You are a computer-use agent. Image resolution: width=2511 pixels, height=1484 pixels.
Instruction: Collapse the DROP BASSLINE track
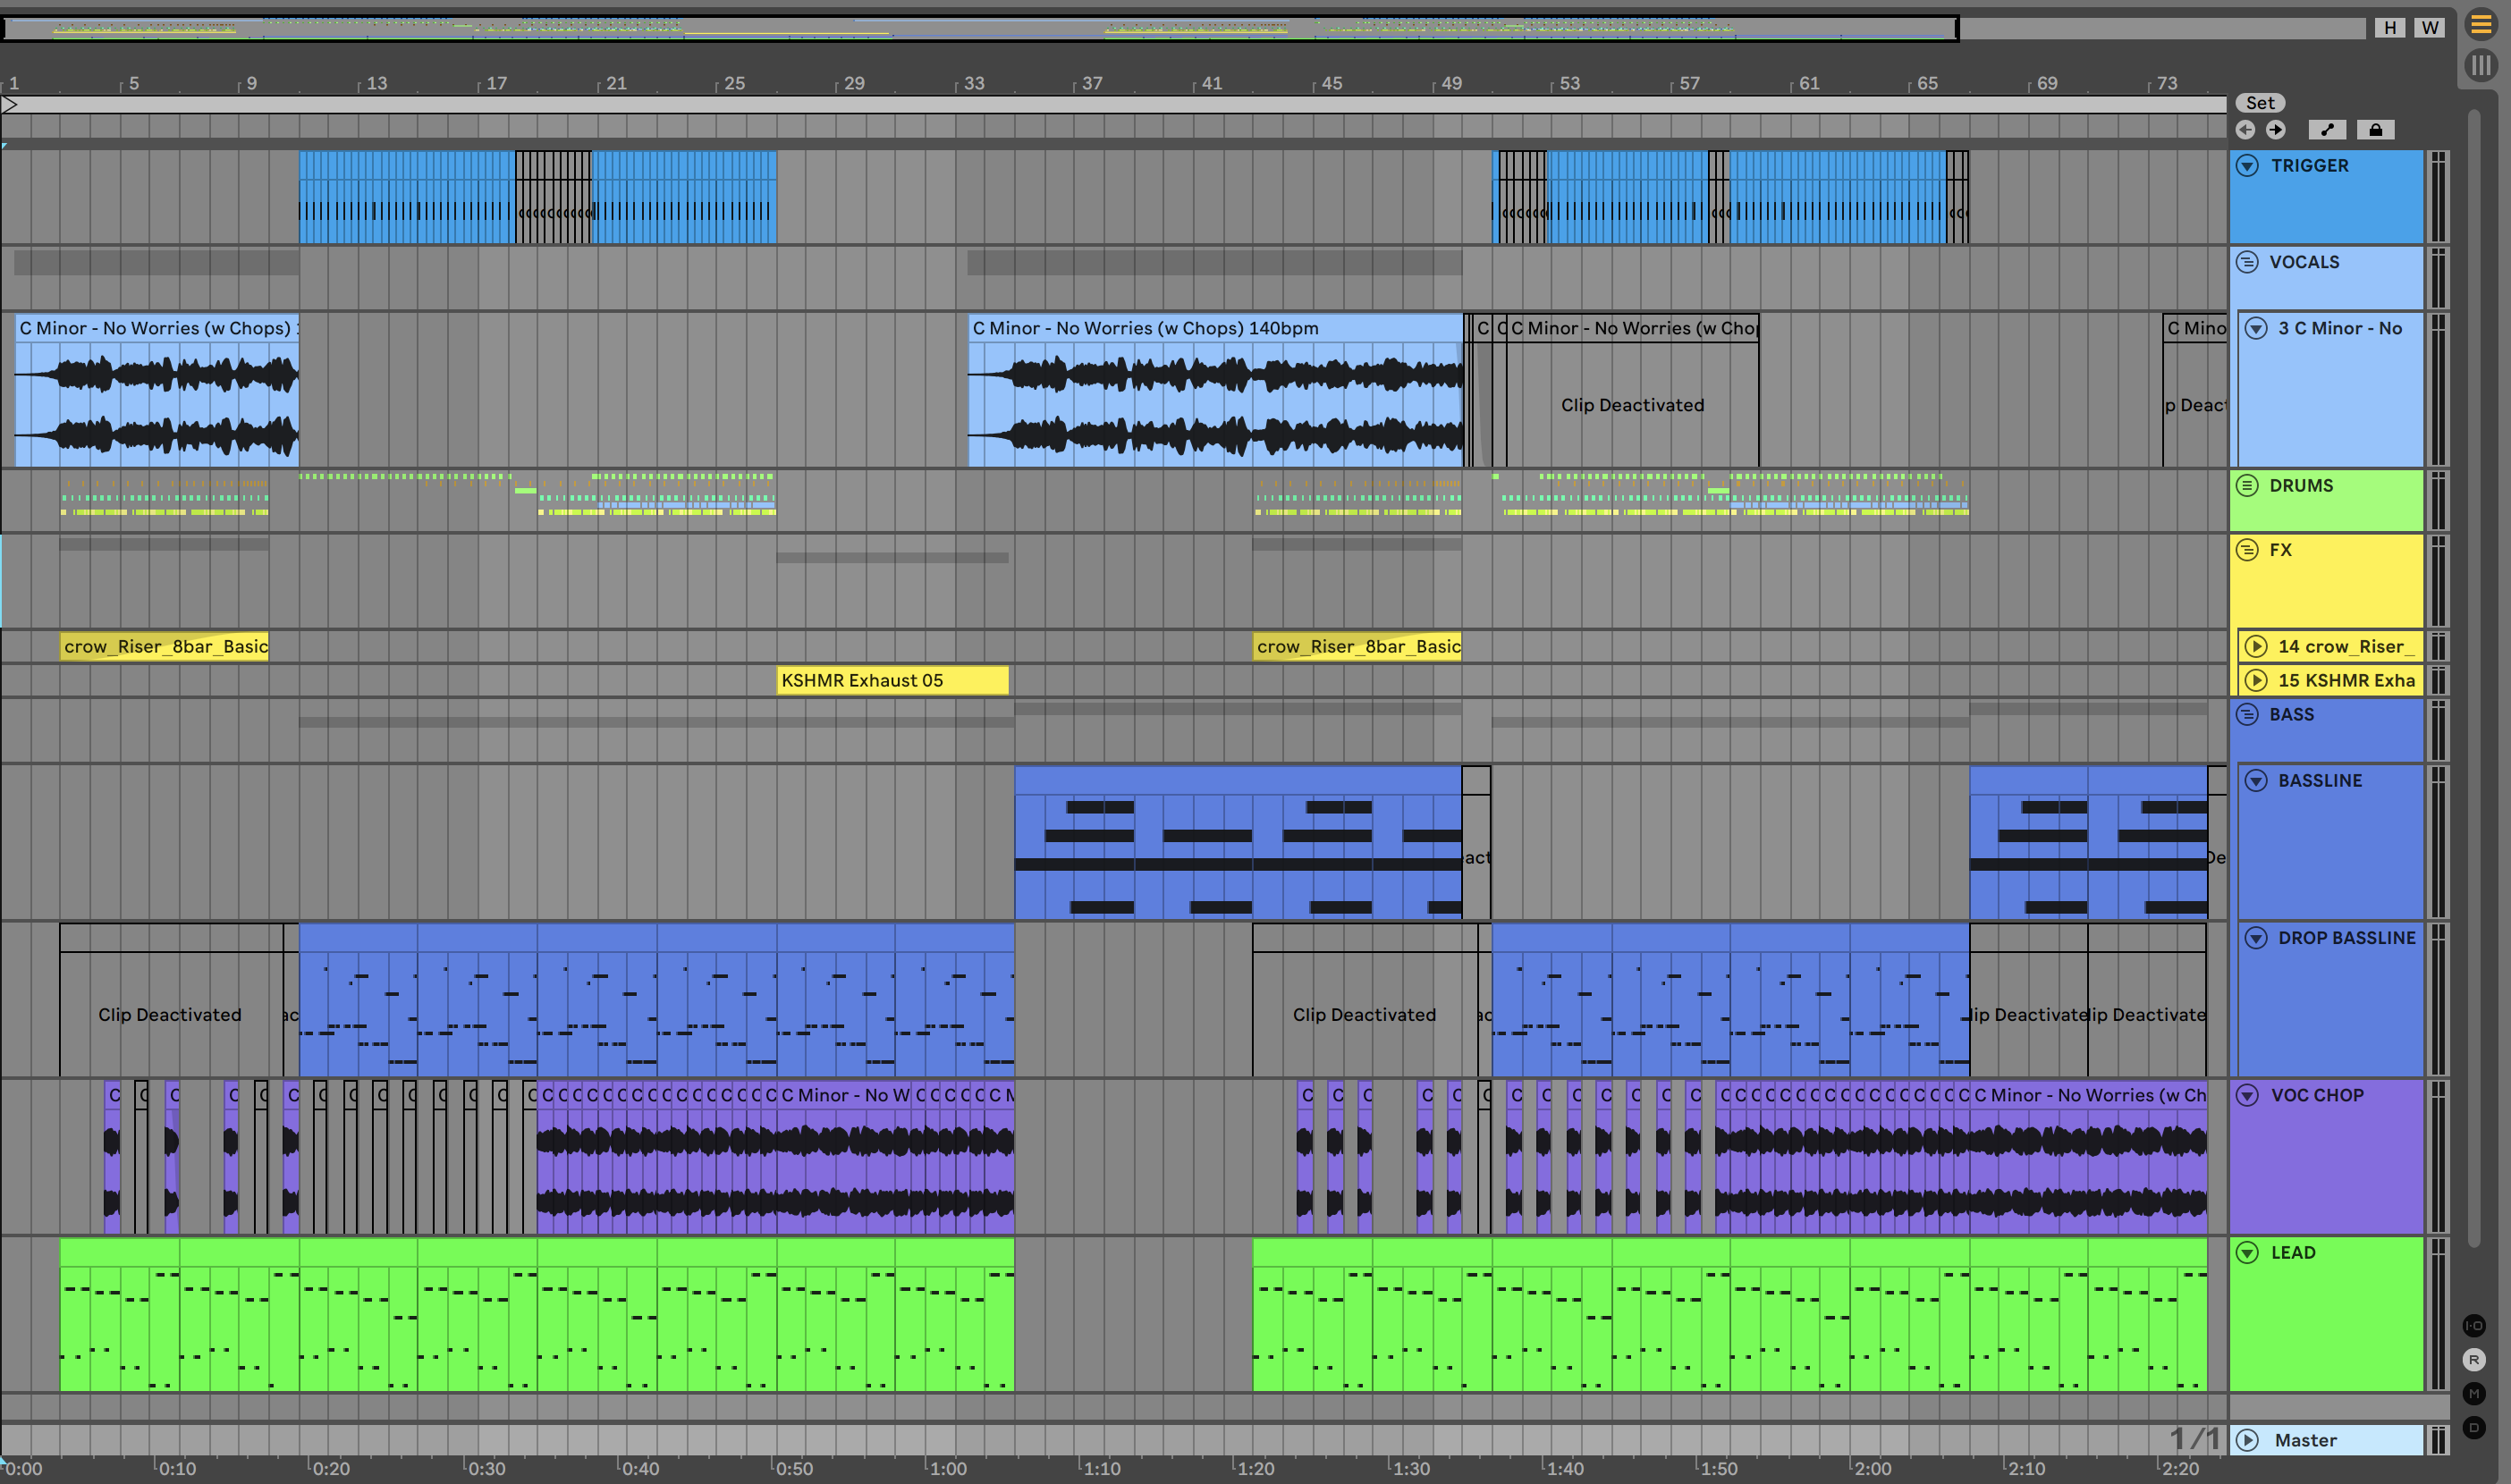click(2256, 938)
